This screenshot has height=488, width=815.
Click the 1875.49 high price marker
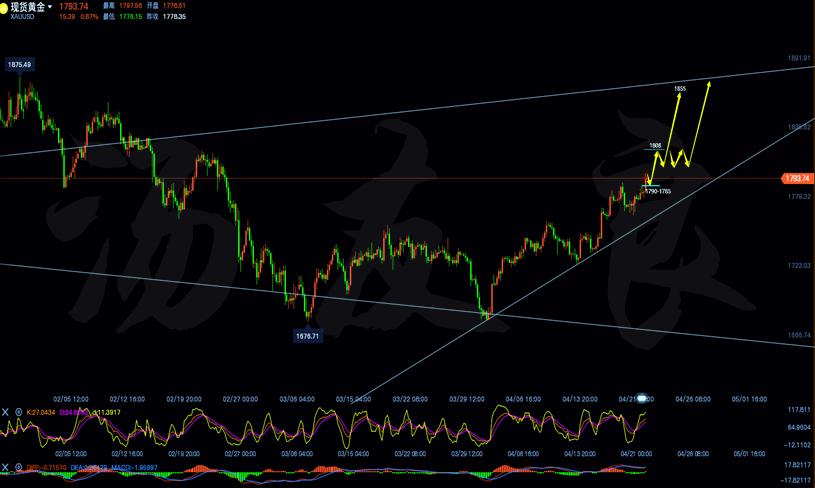tap(19, 65)
